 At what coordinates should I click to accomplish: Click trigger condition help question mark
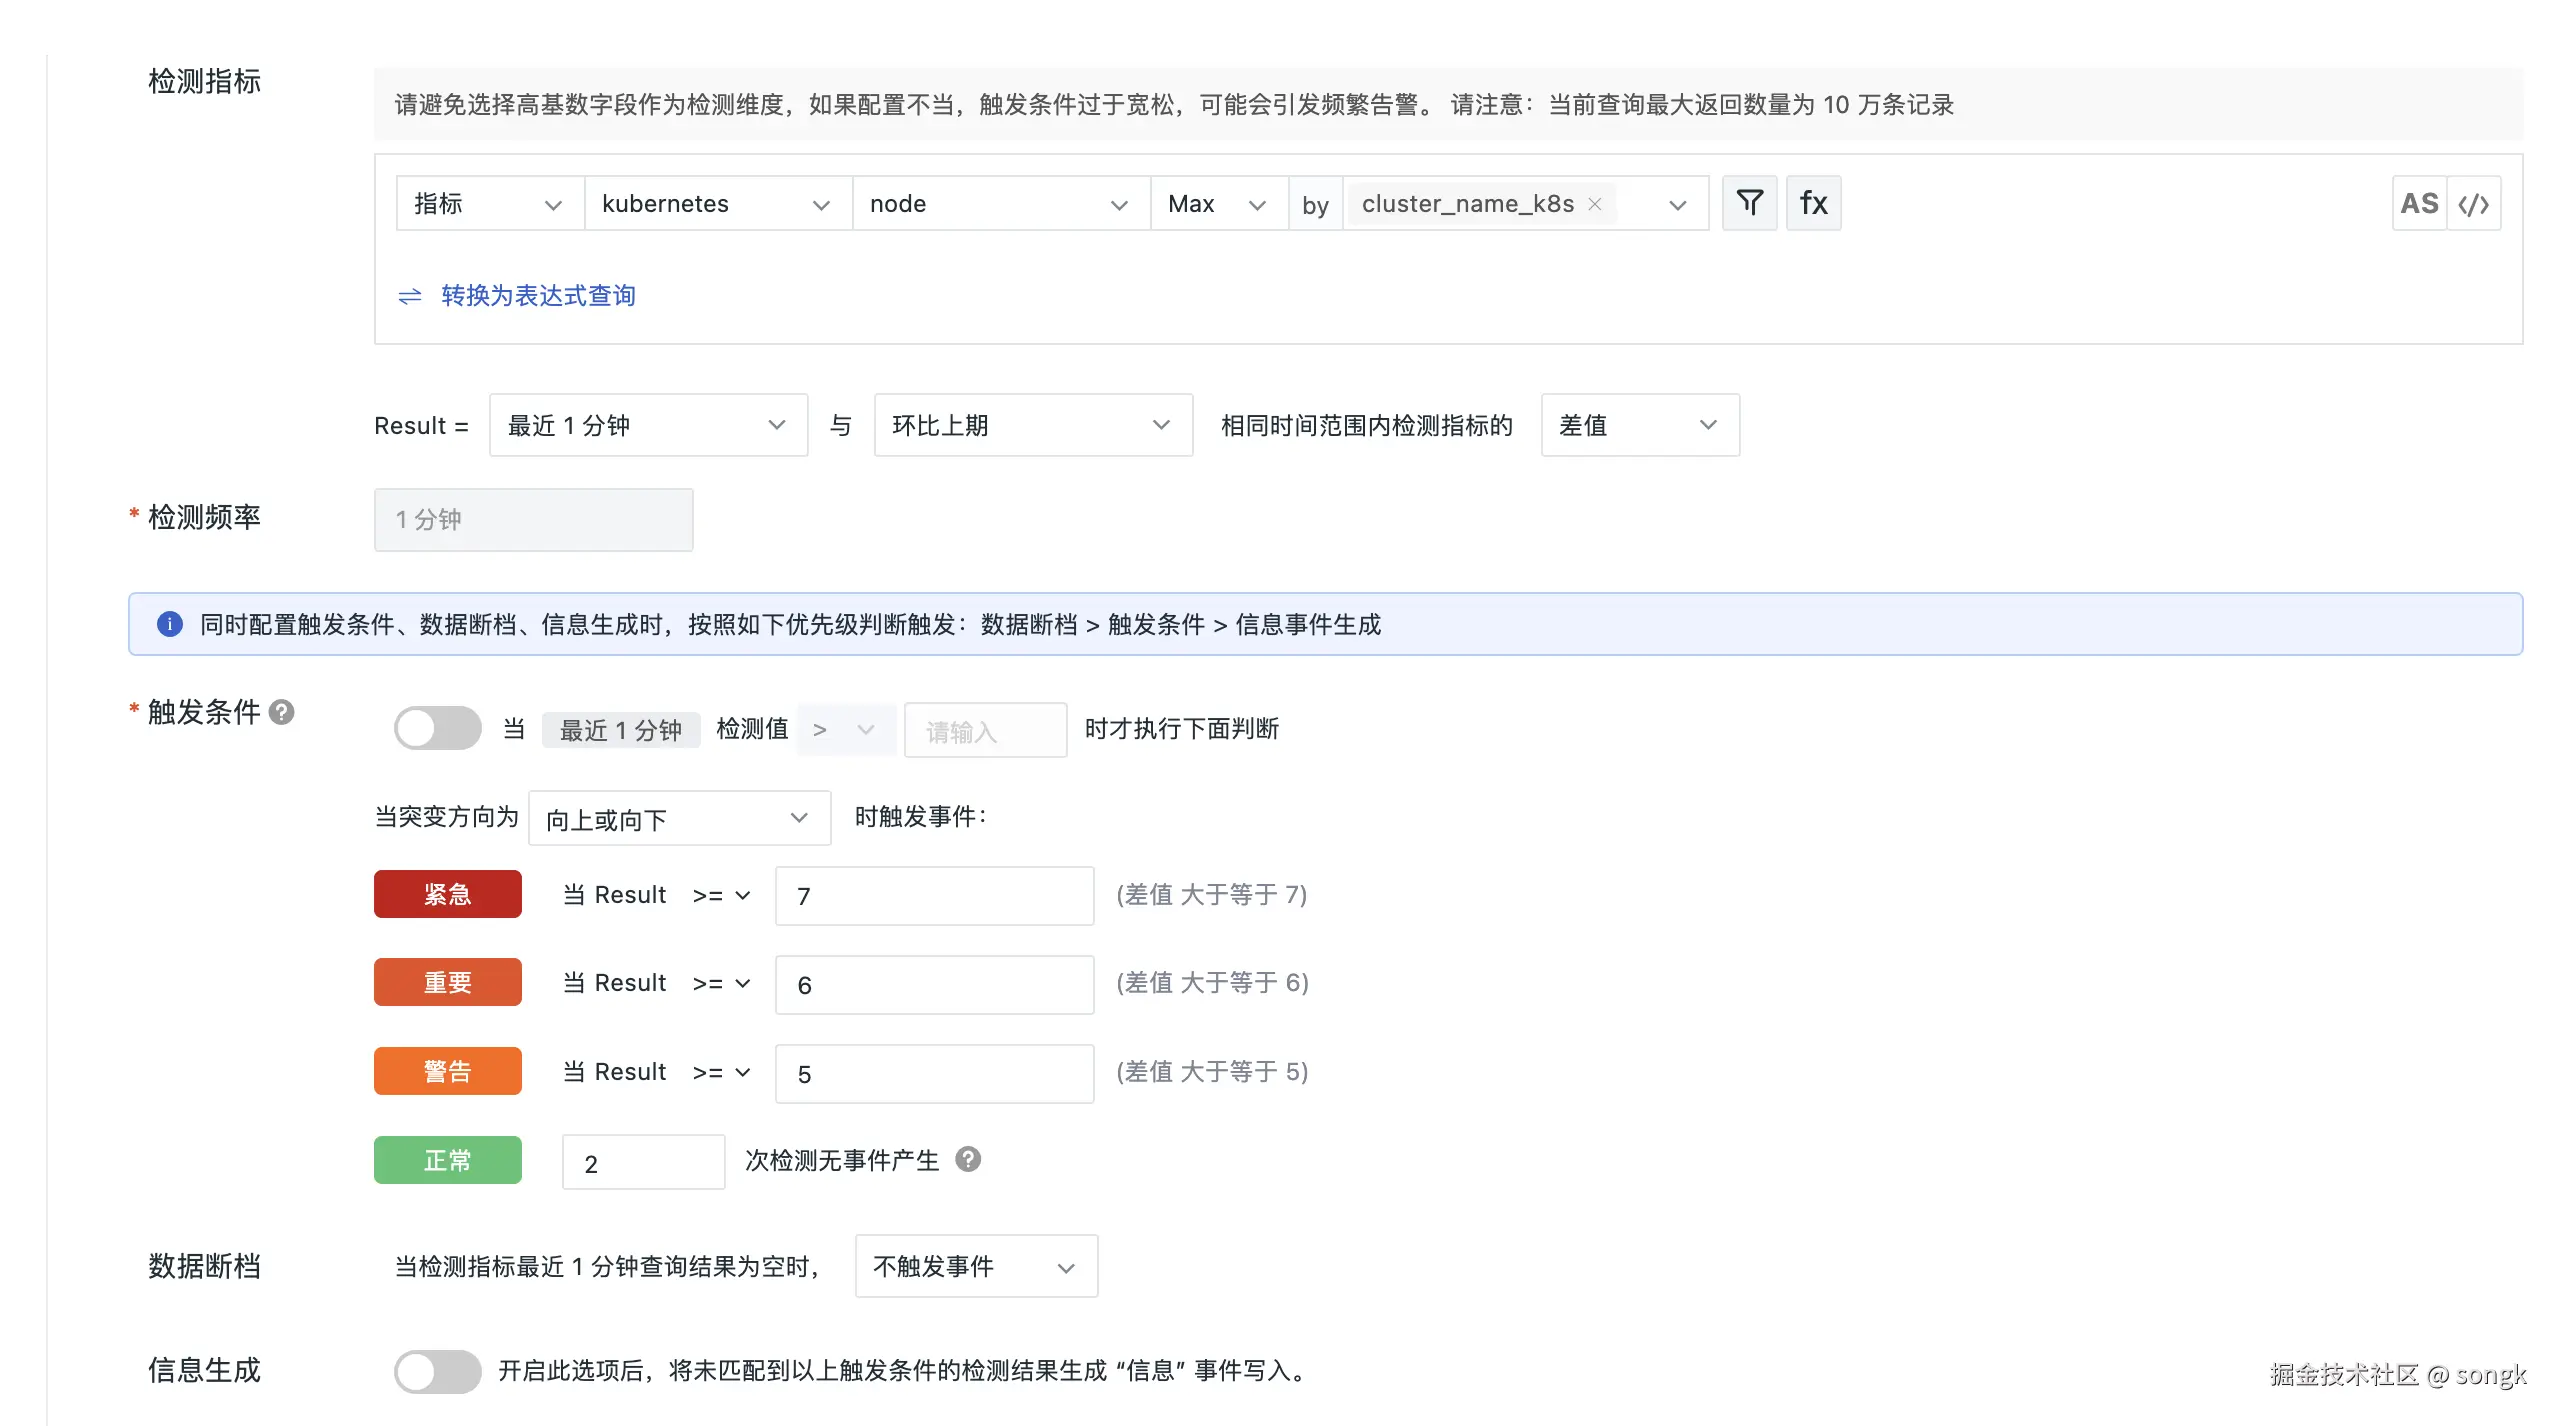tap(282, 712)
